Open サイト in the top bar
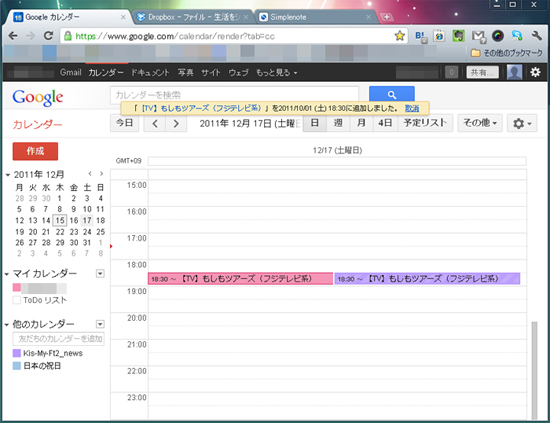Image resolution: width=550 pixels, height=423 pixels. click(211, 73)
